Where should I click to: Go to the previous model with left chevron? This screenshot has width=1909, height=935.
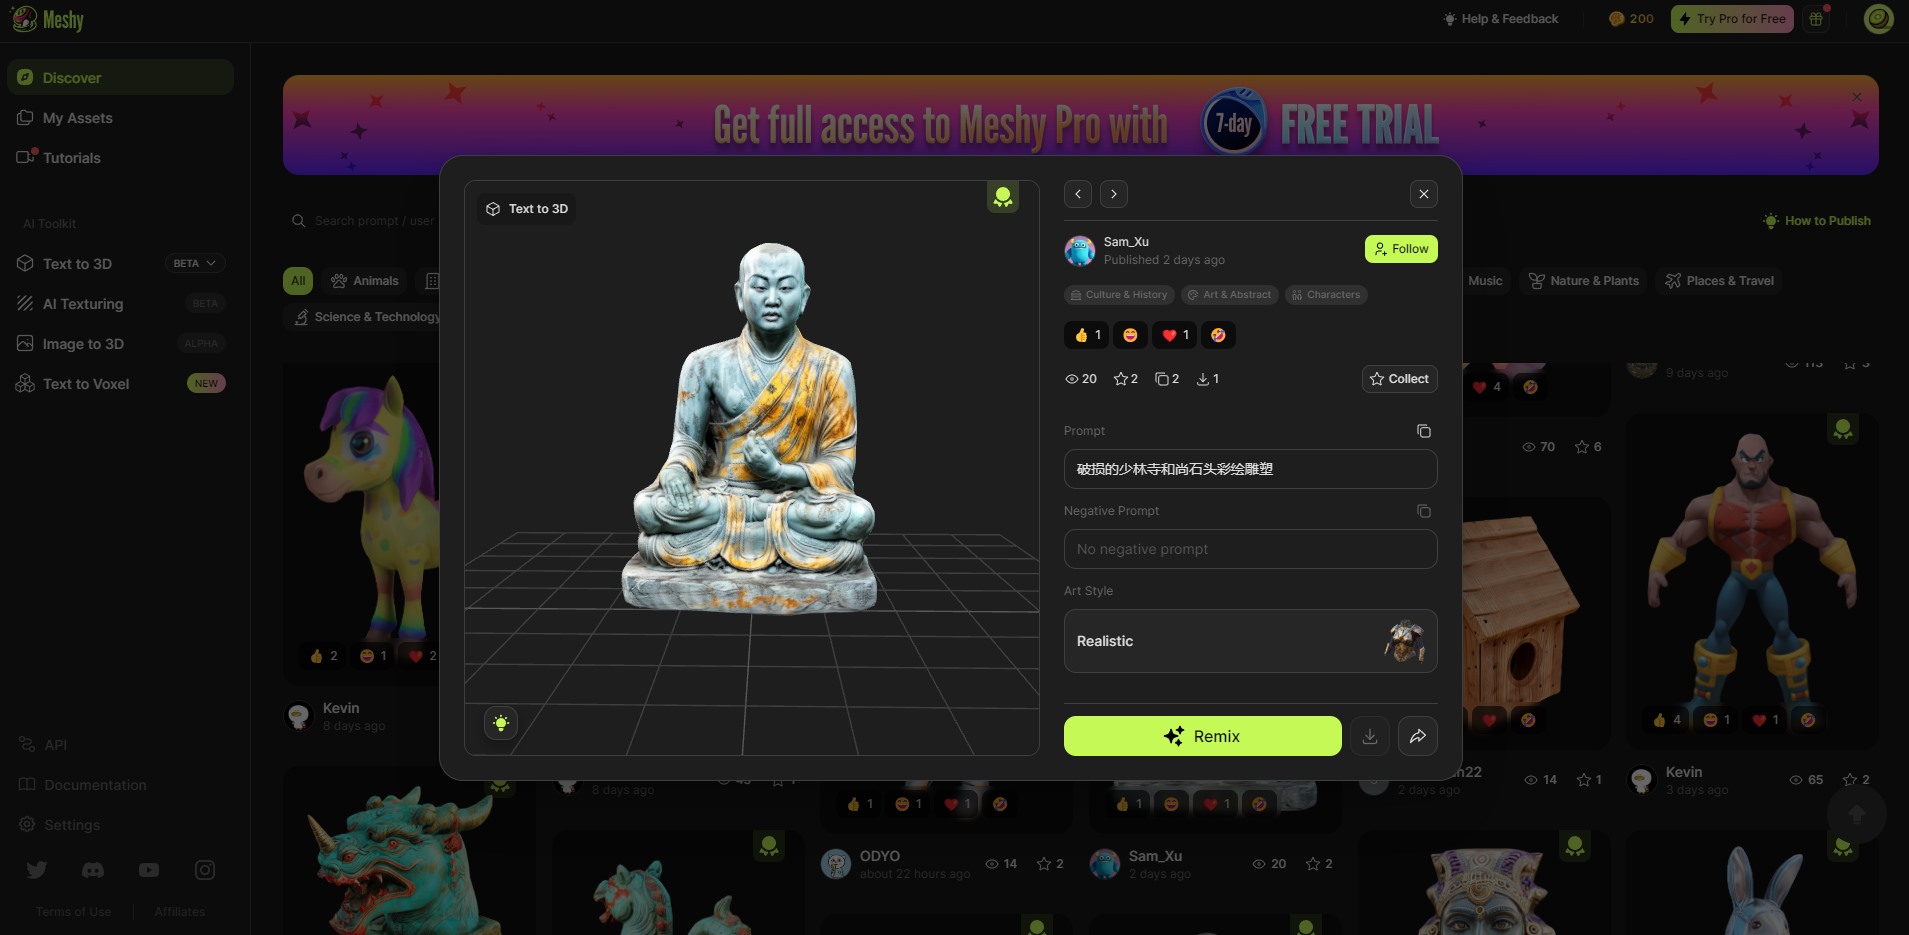tap(1078, 194)
